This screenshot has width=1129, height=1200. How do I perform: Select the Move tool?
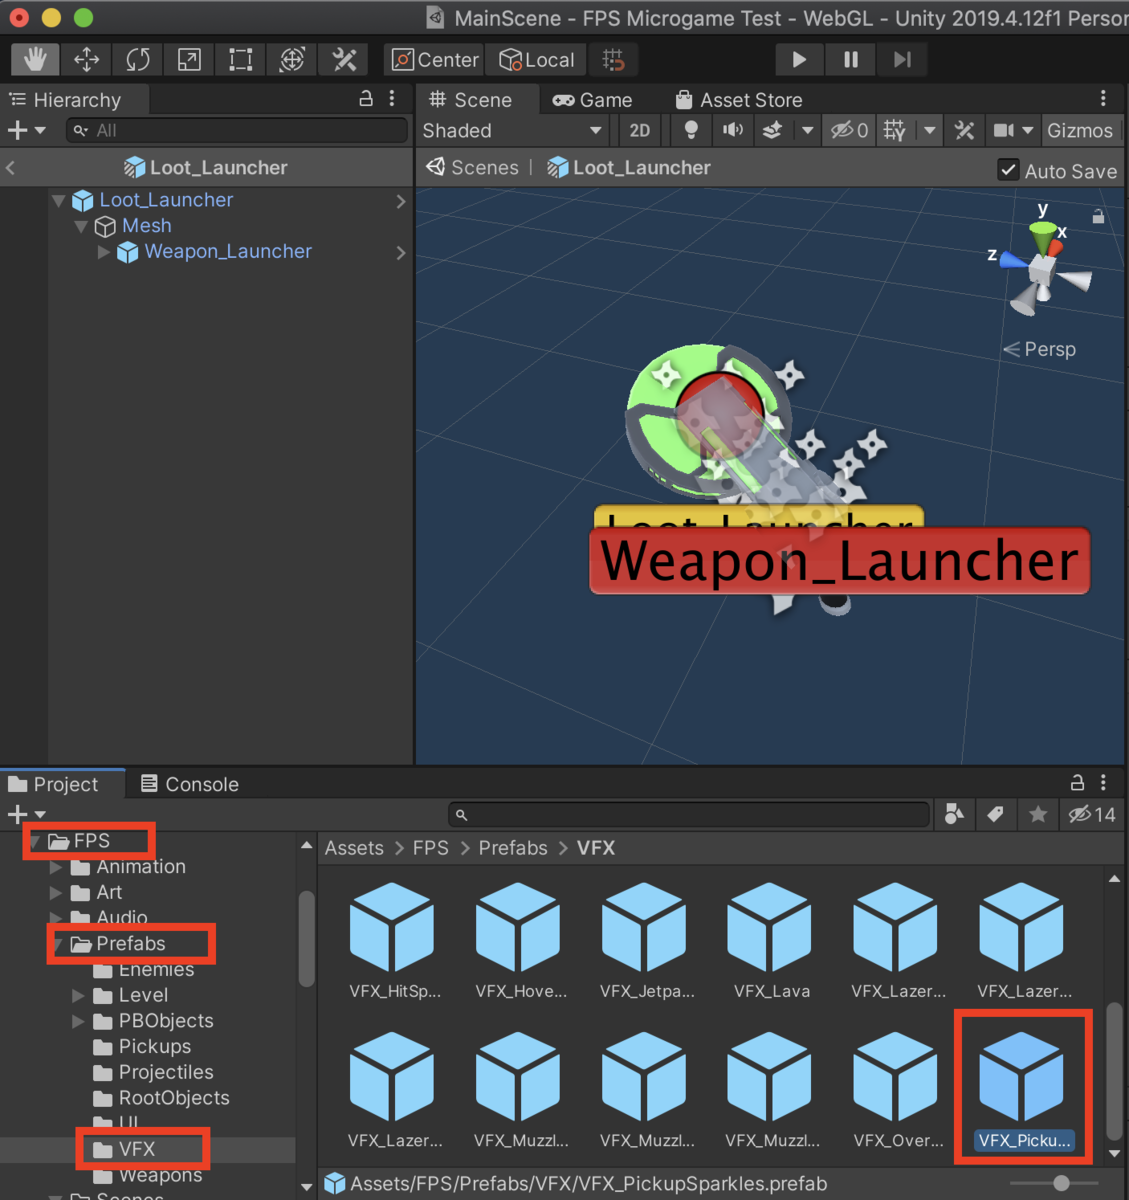point(87,60)
